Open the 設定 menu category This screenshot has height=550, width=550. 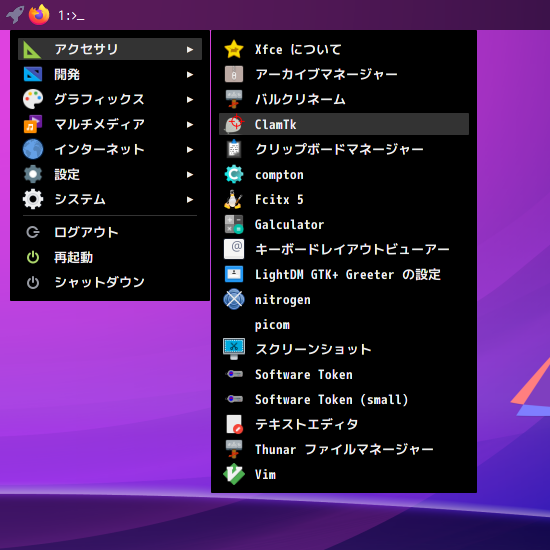click(x=110, y=174)
